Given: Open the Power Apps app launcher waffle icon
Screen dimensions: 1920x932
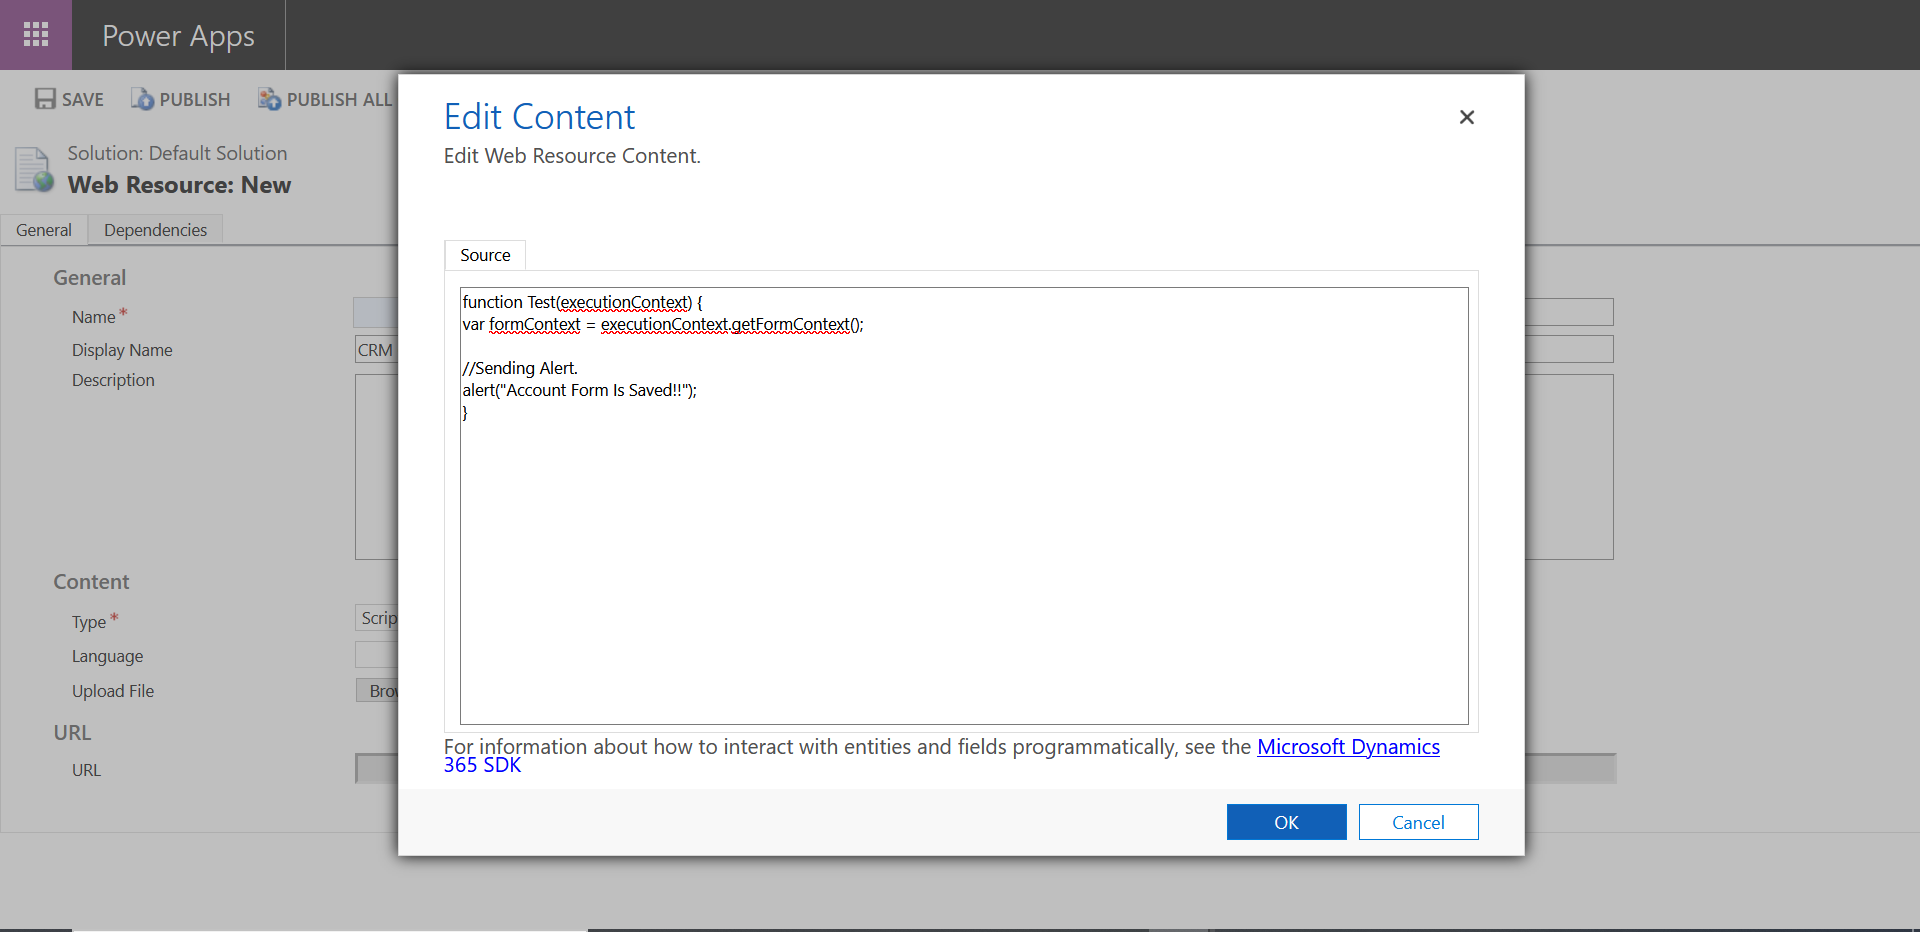Looking at the screenshot, I should pos(35,35).
